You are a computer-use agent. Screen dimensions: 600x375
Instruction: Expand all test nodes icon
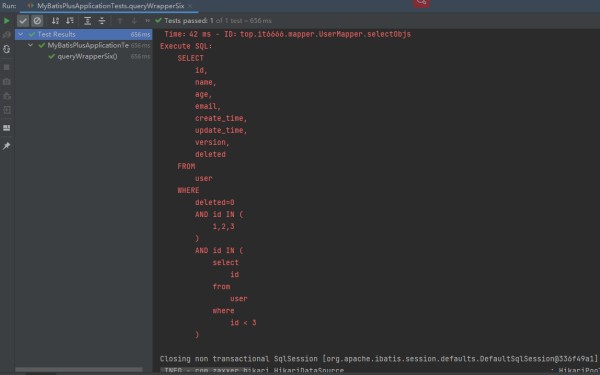click(x=88, y=21)
